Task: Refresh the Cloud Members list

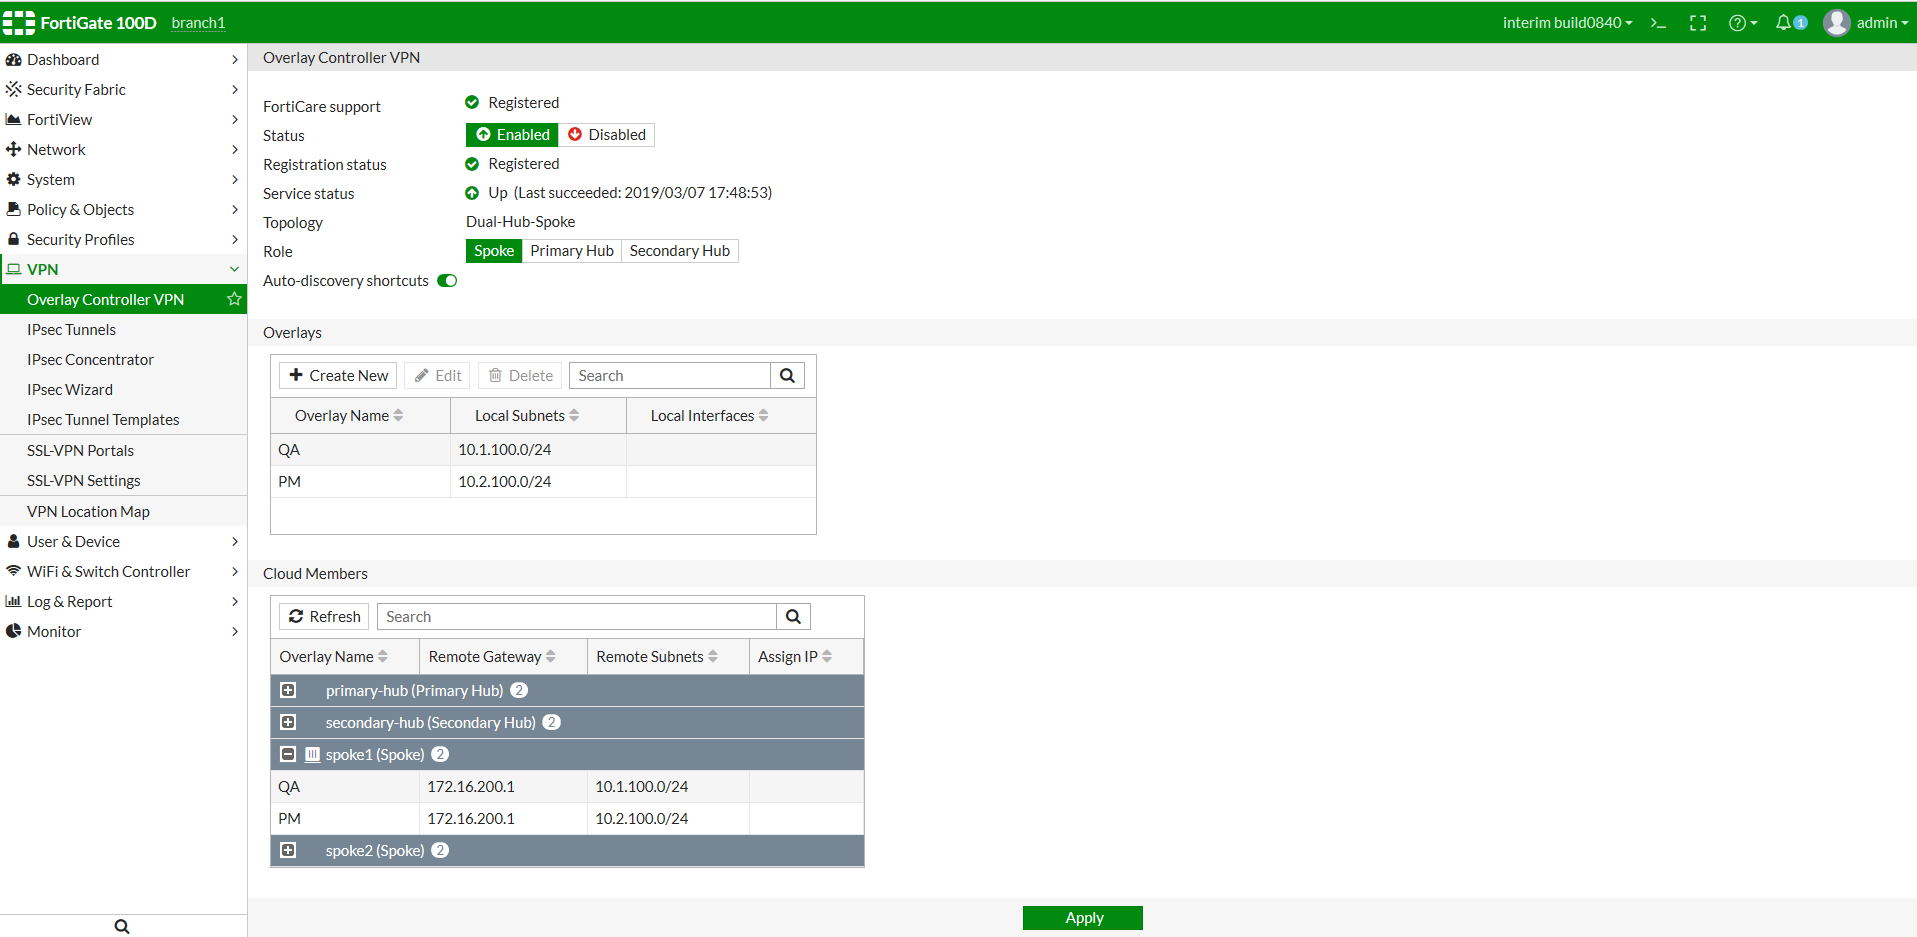Action: pos(324,617)
